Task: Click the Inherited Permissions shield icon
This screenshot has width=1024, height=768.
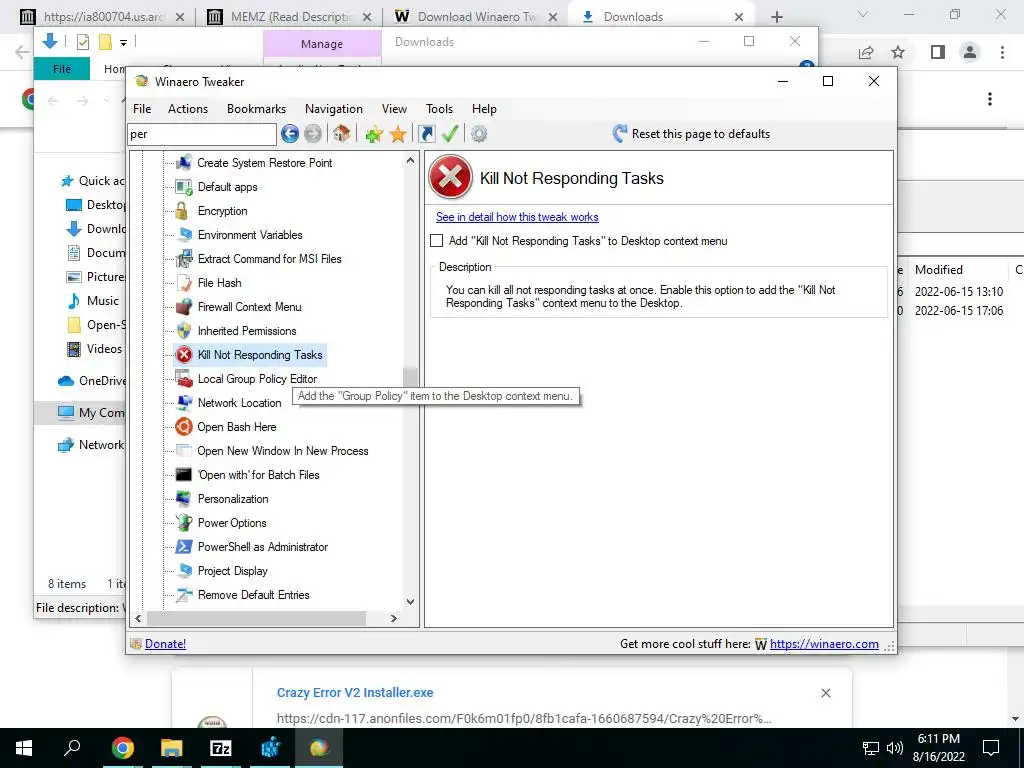Action: 184,330
